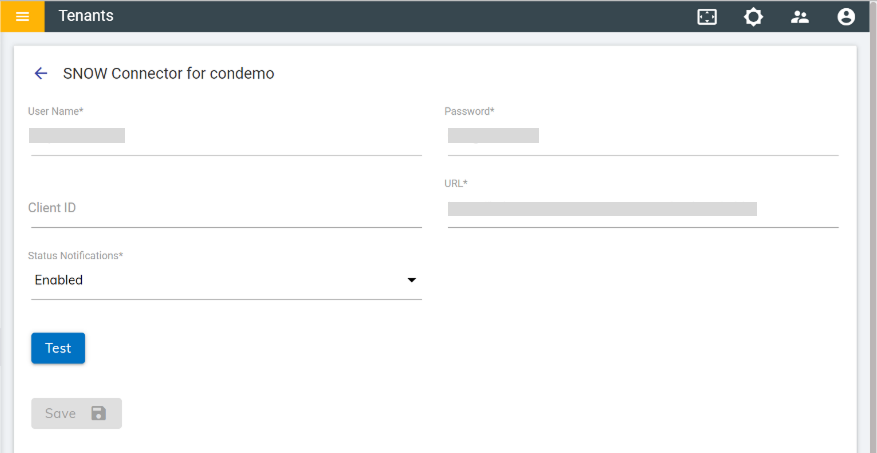Click the Test button

58,348
